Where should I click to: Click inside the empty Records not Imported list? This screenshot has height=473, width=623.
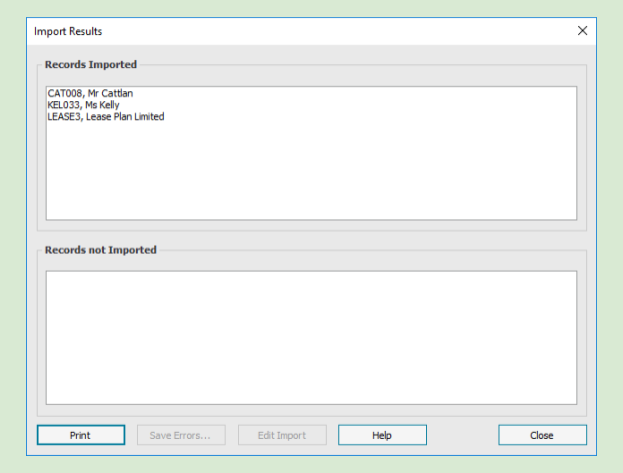310,336
